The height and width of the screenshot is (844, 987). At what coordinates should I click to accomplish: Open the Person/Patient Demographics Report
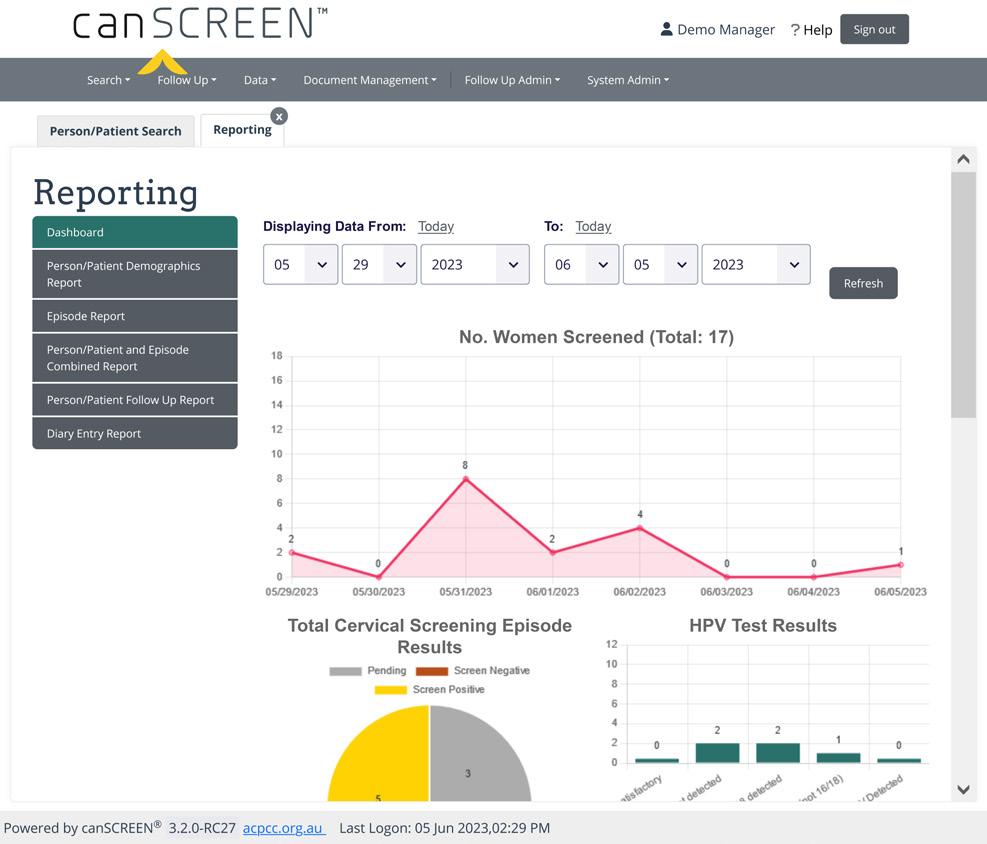click(134, 273)
